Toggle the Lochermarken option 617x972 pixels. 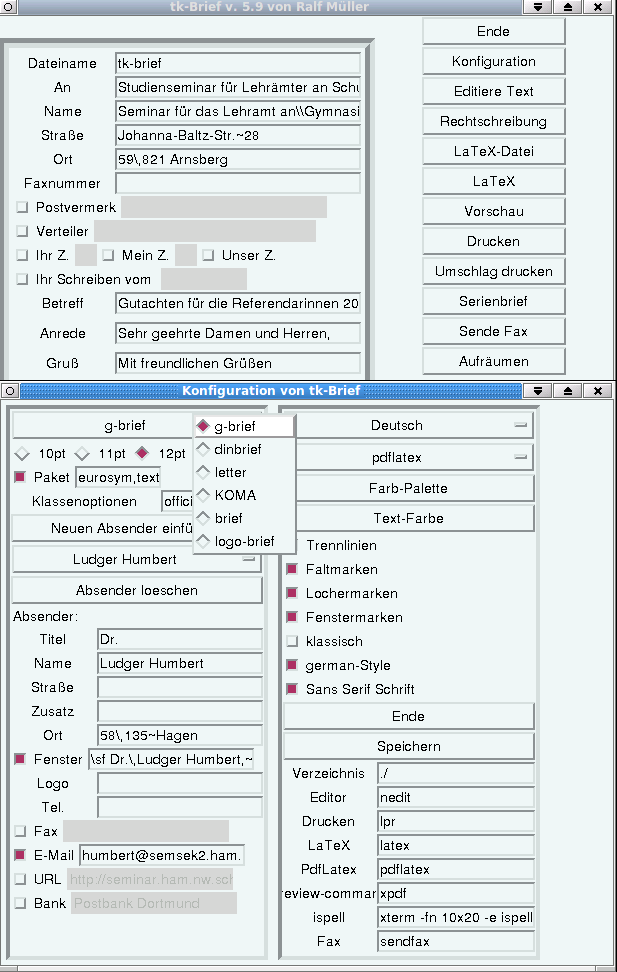coord(291,593)
